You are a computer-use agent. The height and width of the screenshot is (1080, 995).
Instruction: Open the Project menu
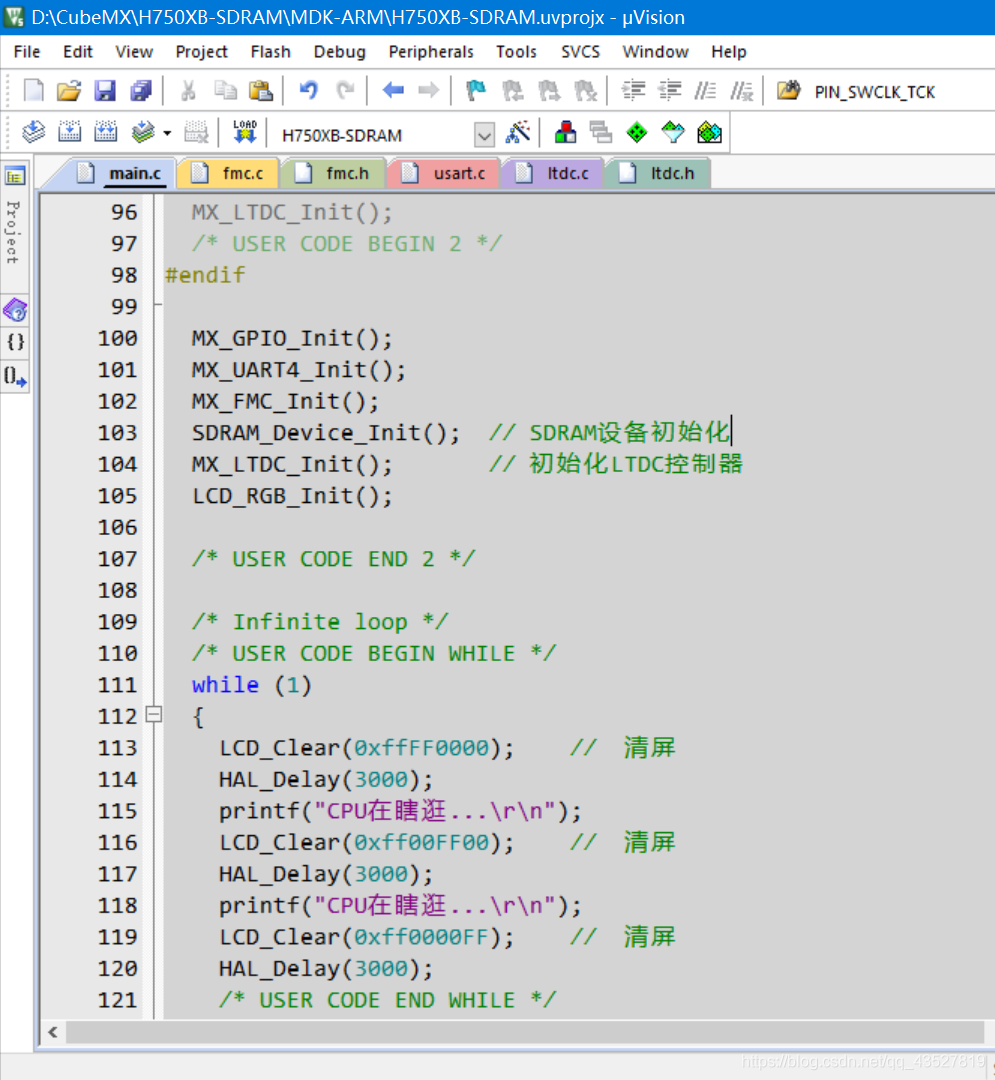pyautogui.click(x=201, y=52)
